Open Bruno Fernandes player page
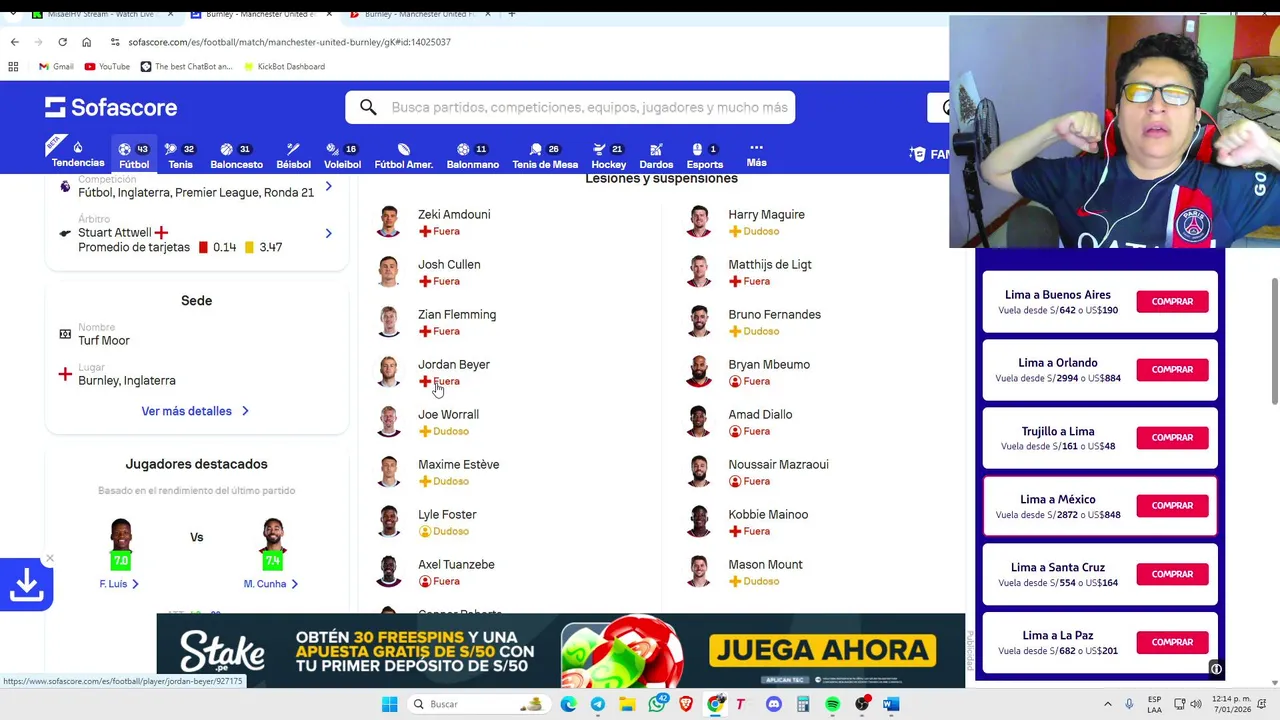The image size is (1280, 720). click(x=774, y=314)
